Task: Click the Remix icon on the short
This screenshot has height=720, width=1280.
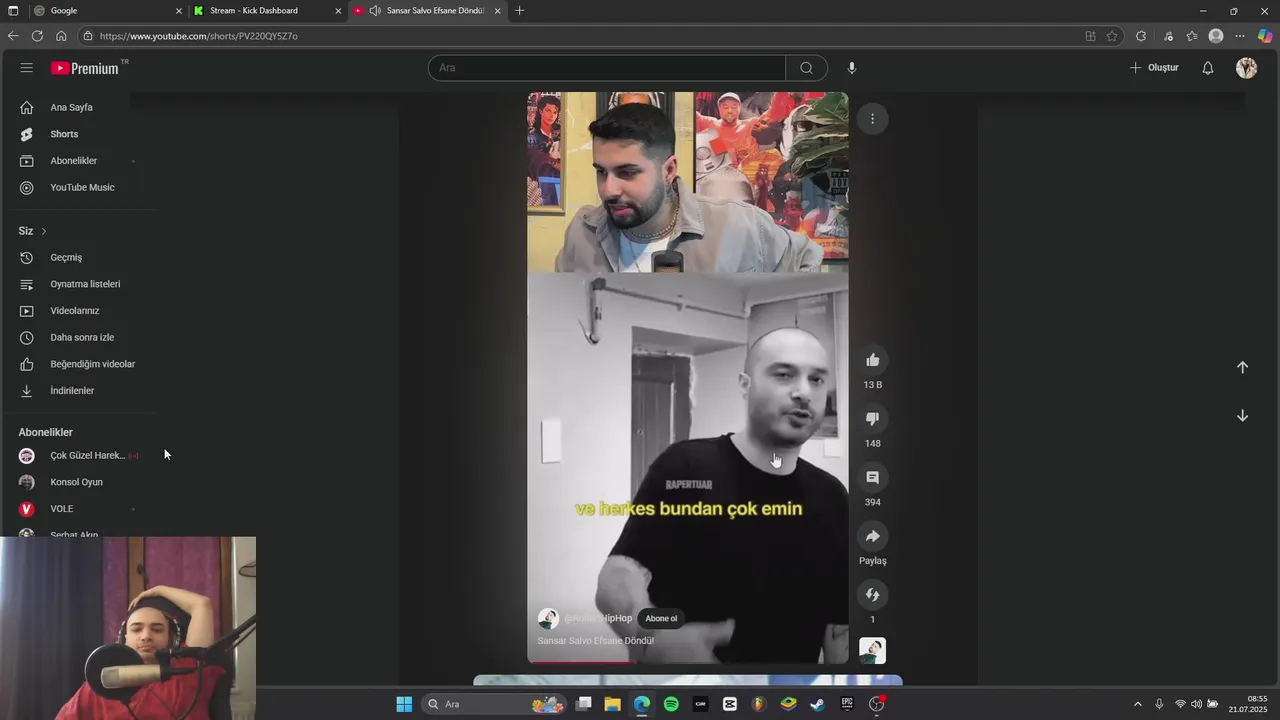Action: (x=873, y=595)
